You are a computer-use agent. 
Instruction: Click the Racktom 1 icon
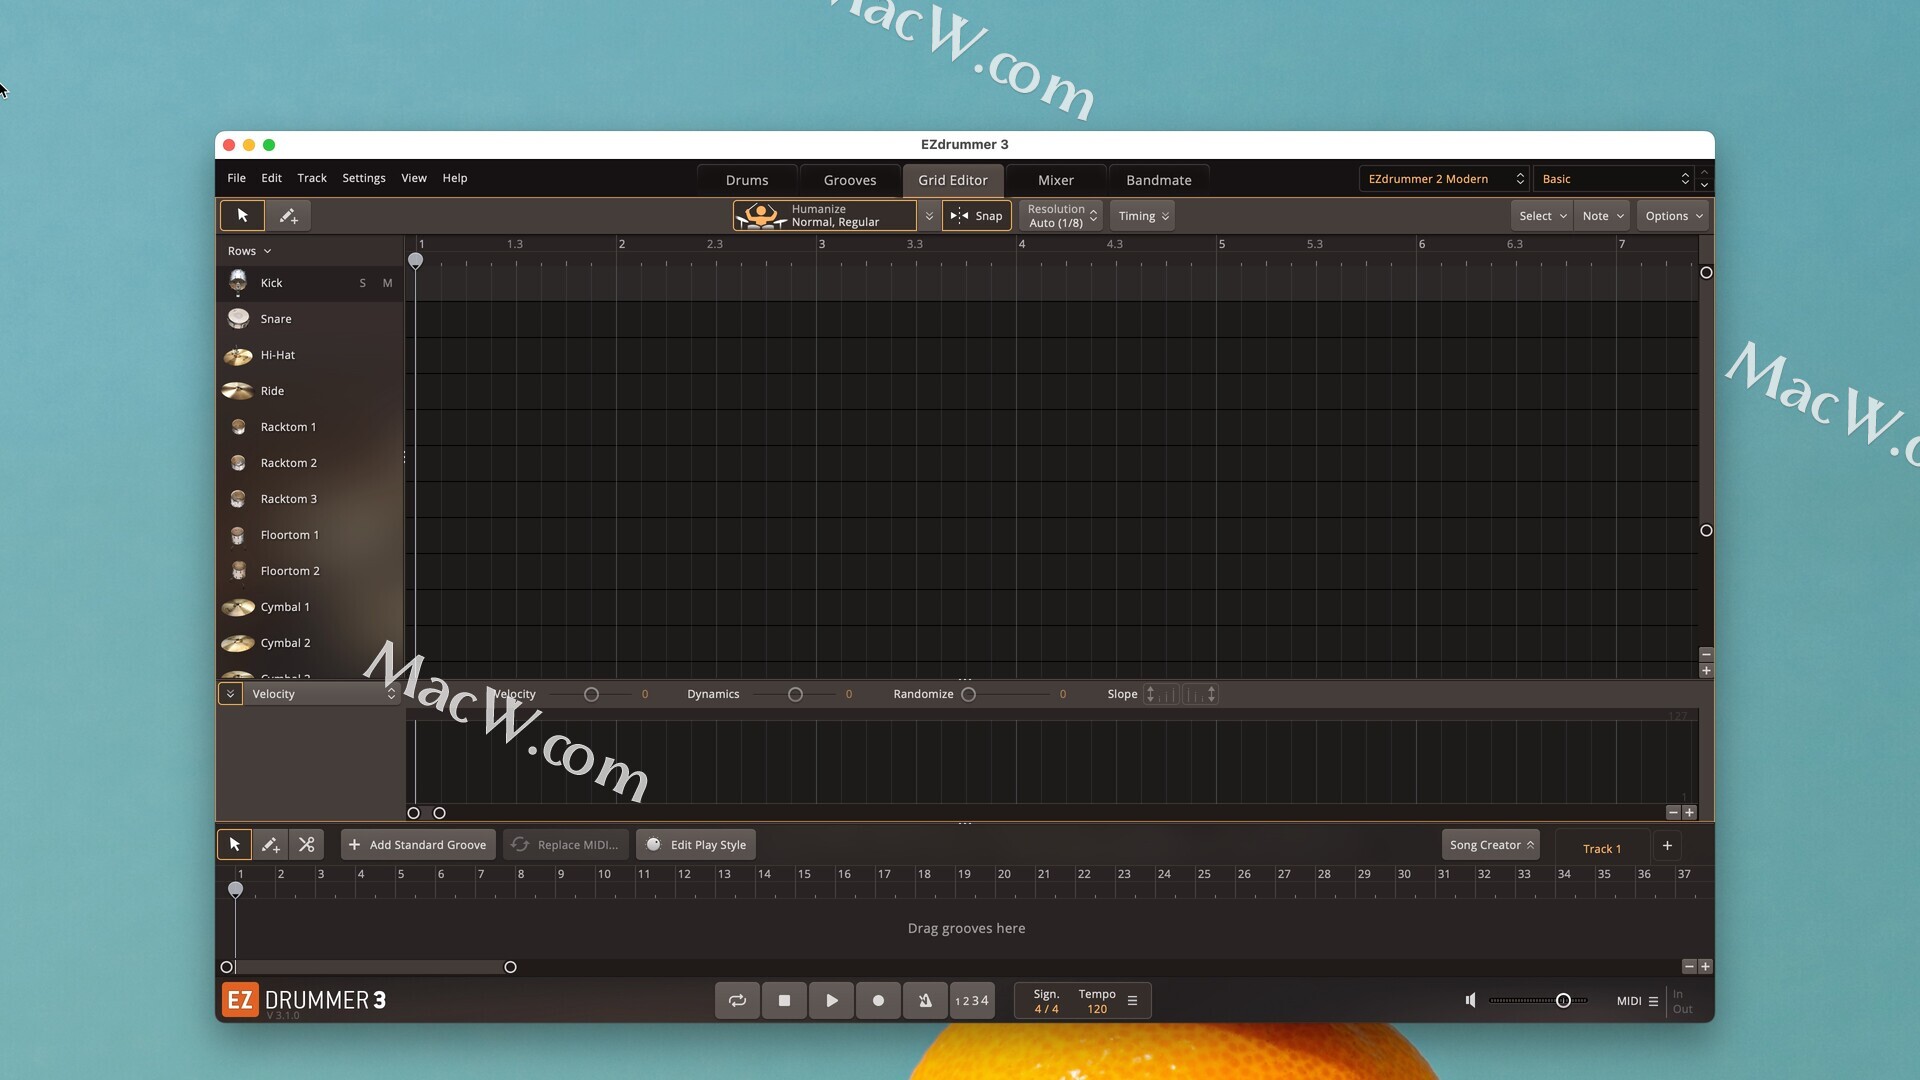point(238,427)
